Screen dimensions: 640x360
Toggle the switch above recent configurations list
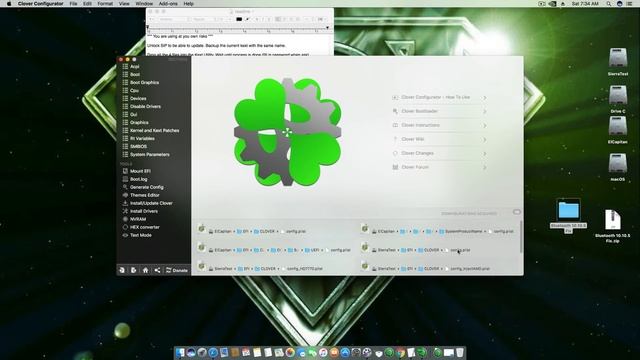tap(517, 212)
